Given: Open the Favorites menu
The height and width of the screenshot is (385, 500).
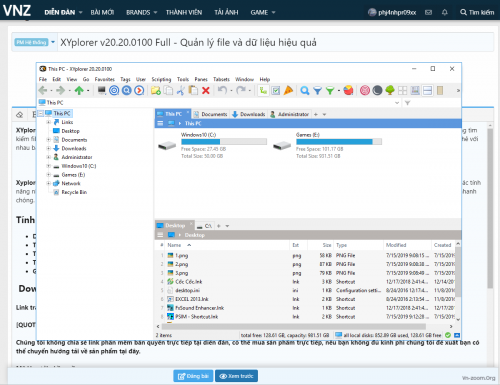Looking at the screenshot, I should pos(105,79).
